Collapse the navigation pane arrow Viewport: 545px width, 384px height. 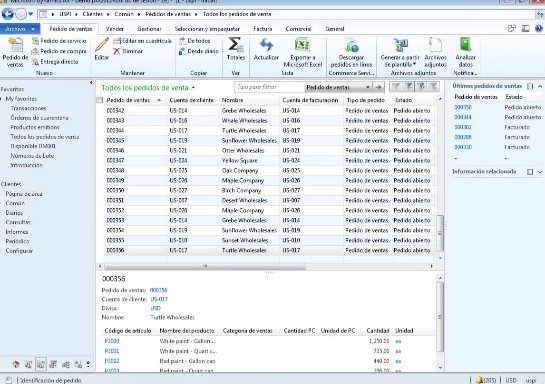[x=91, y=83]
